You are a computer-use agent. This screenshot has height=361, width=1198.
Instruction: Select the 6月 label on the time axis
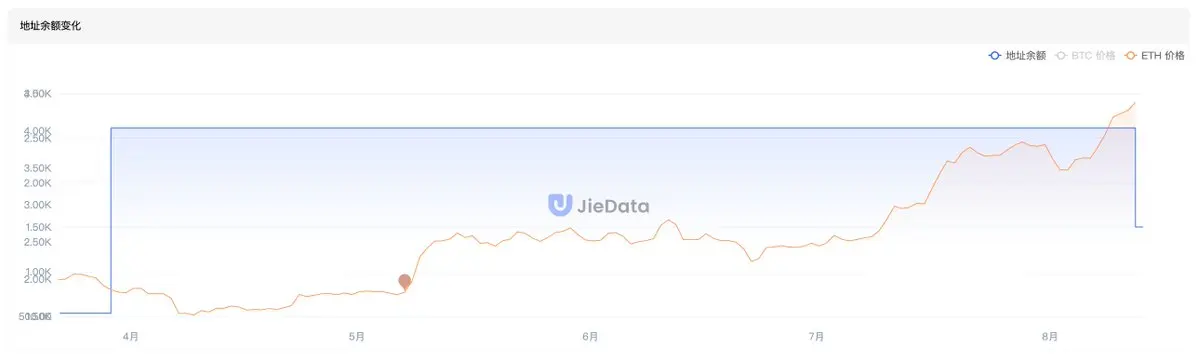pyautogui.click(x=589, y=336)
